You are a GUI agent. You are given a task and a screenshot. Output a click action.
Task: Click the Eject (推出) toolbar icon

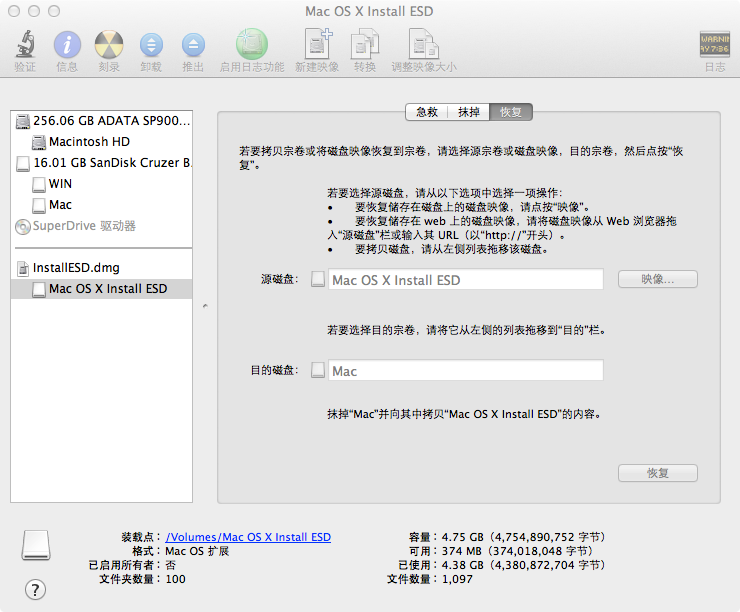tap(193, 45)
